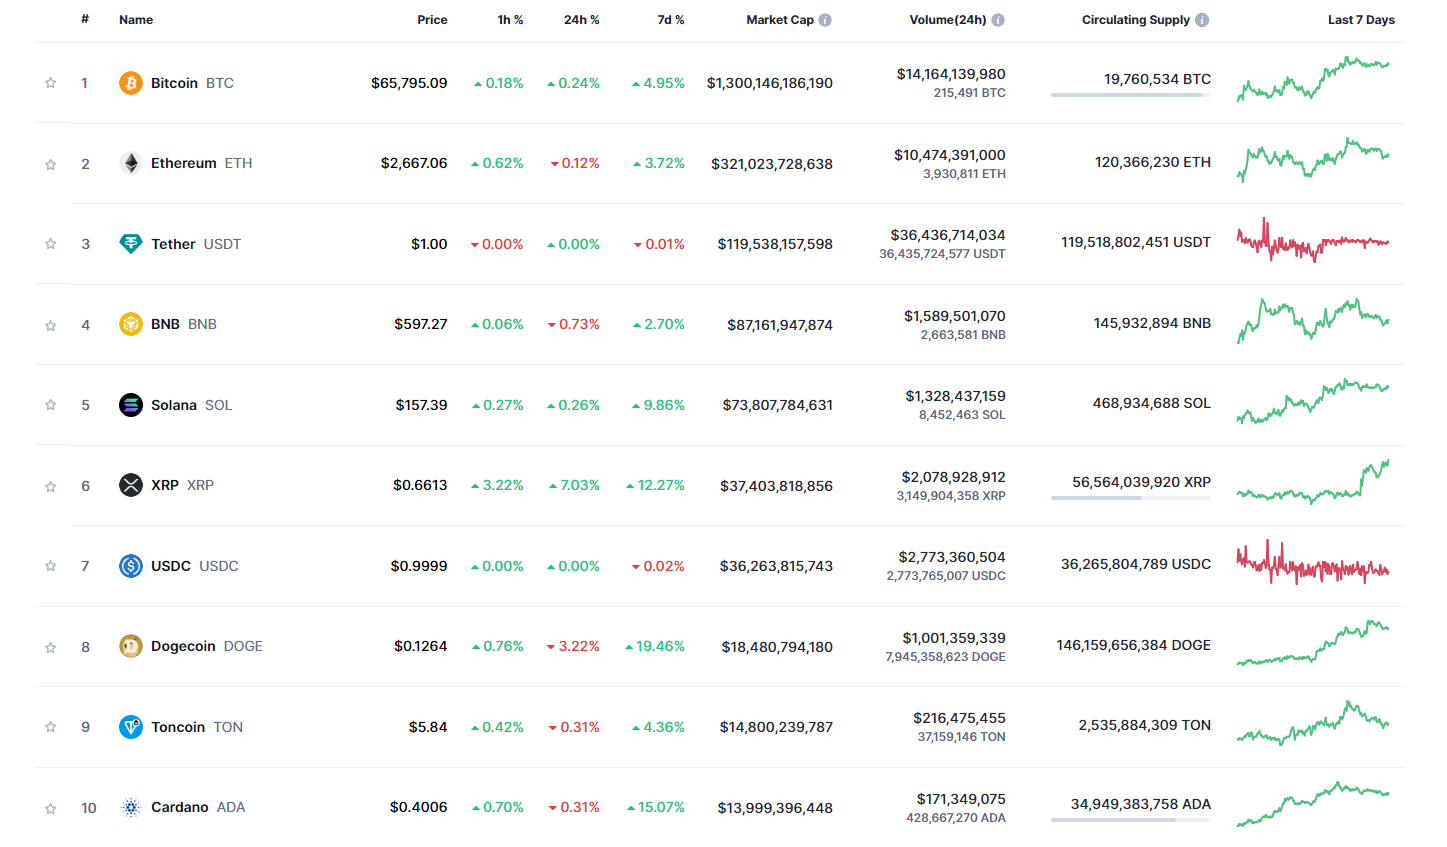Click the Ethereum diamond logo

131,163
